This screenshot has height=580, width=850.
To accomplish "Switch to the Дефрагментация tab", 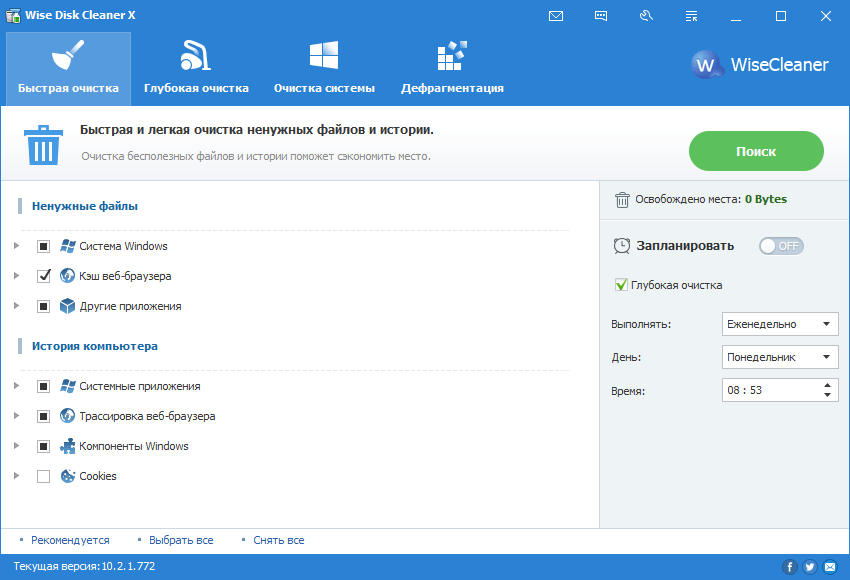I will (452, 69).
